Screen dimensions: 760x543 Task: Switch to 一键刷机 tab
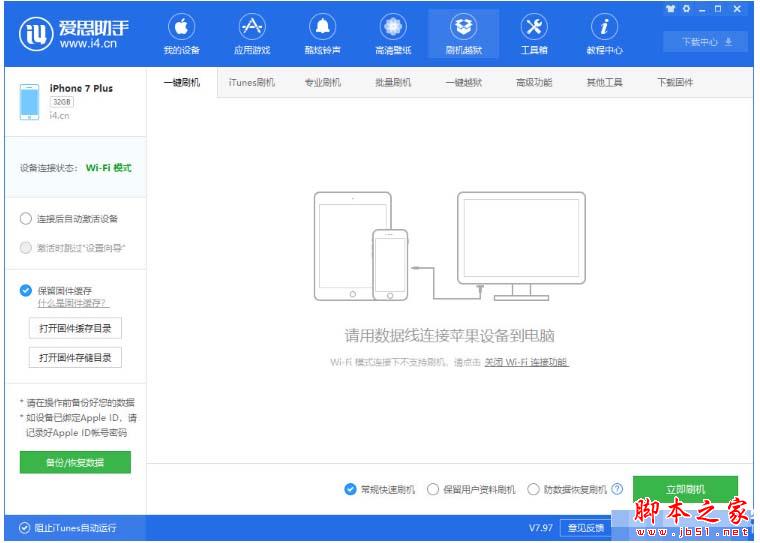182,82
